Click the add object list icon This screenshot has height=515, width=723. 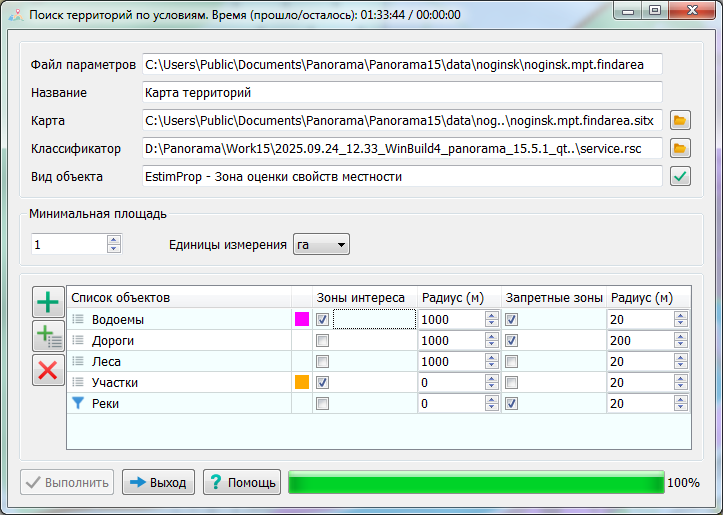point(47,336)
